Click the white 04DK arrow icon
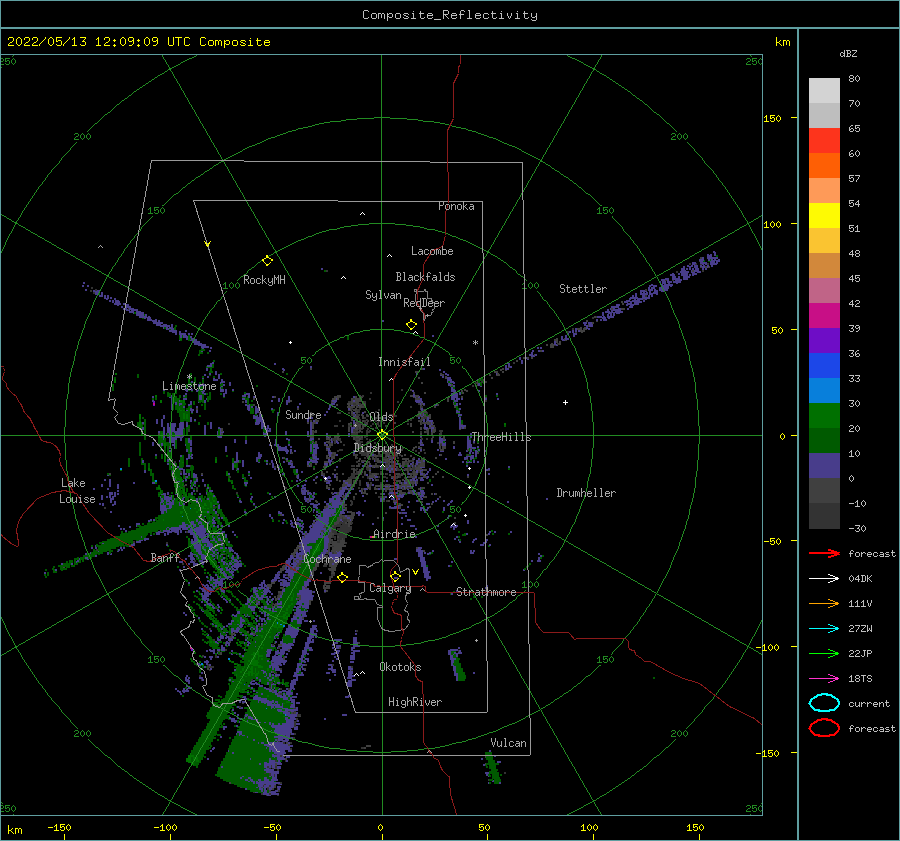Screen dimensions: 900x841 [x=824, y=578]
